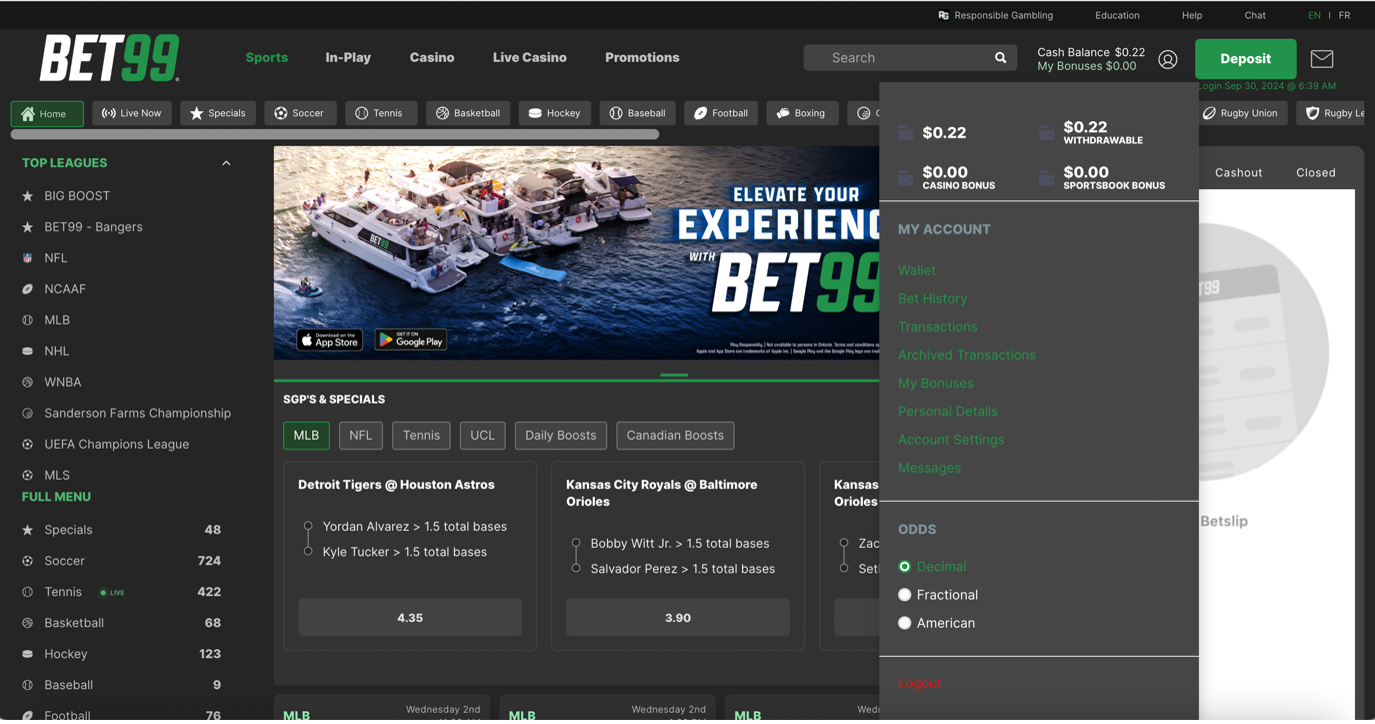The height and width of the screenshot is (724, 1375).
Task: Switch betslip to Cashout tab
Action: pyautogui.click(x=1238, y=172)
